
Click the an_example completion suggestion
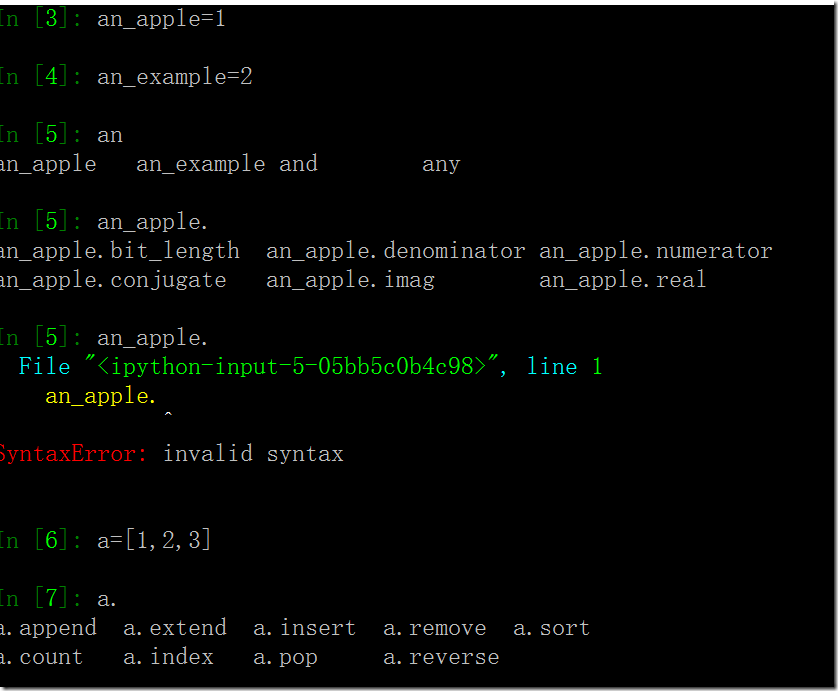(x=200, y=164)
